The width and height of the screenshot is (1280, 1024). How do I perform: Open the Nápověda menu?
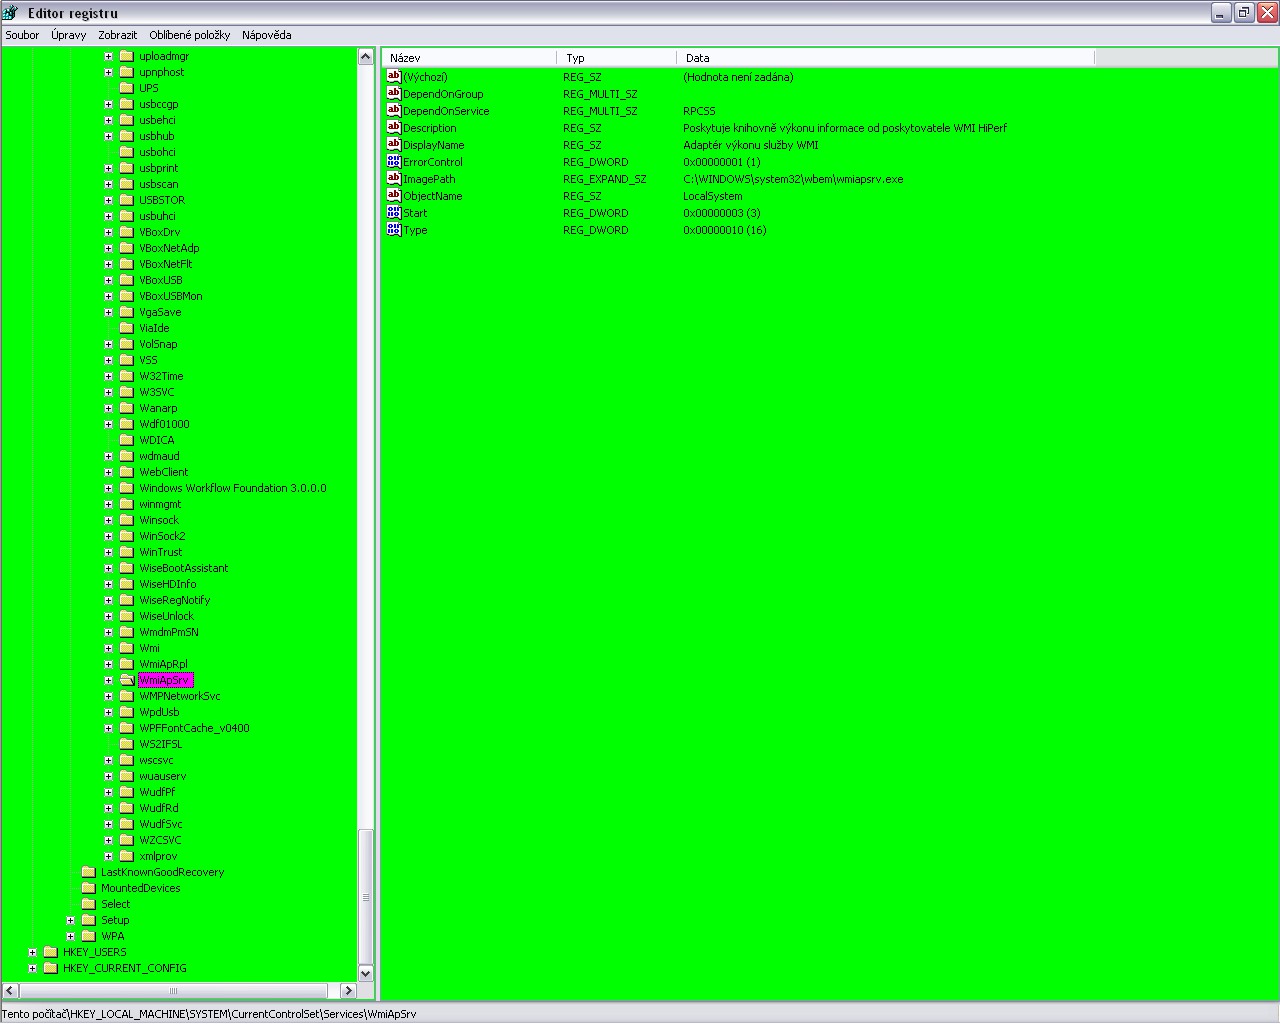(267, 35)
